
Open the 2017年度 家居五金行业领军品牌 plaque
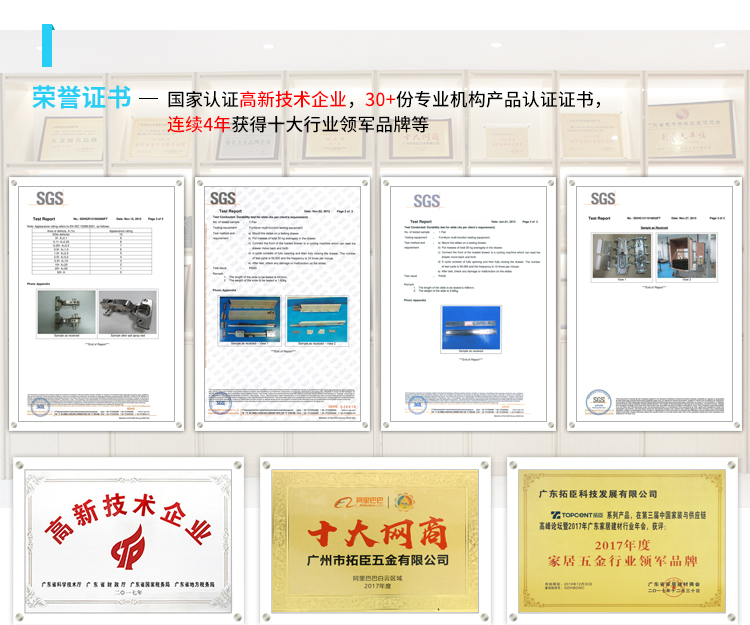622,540
